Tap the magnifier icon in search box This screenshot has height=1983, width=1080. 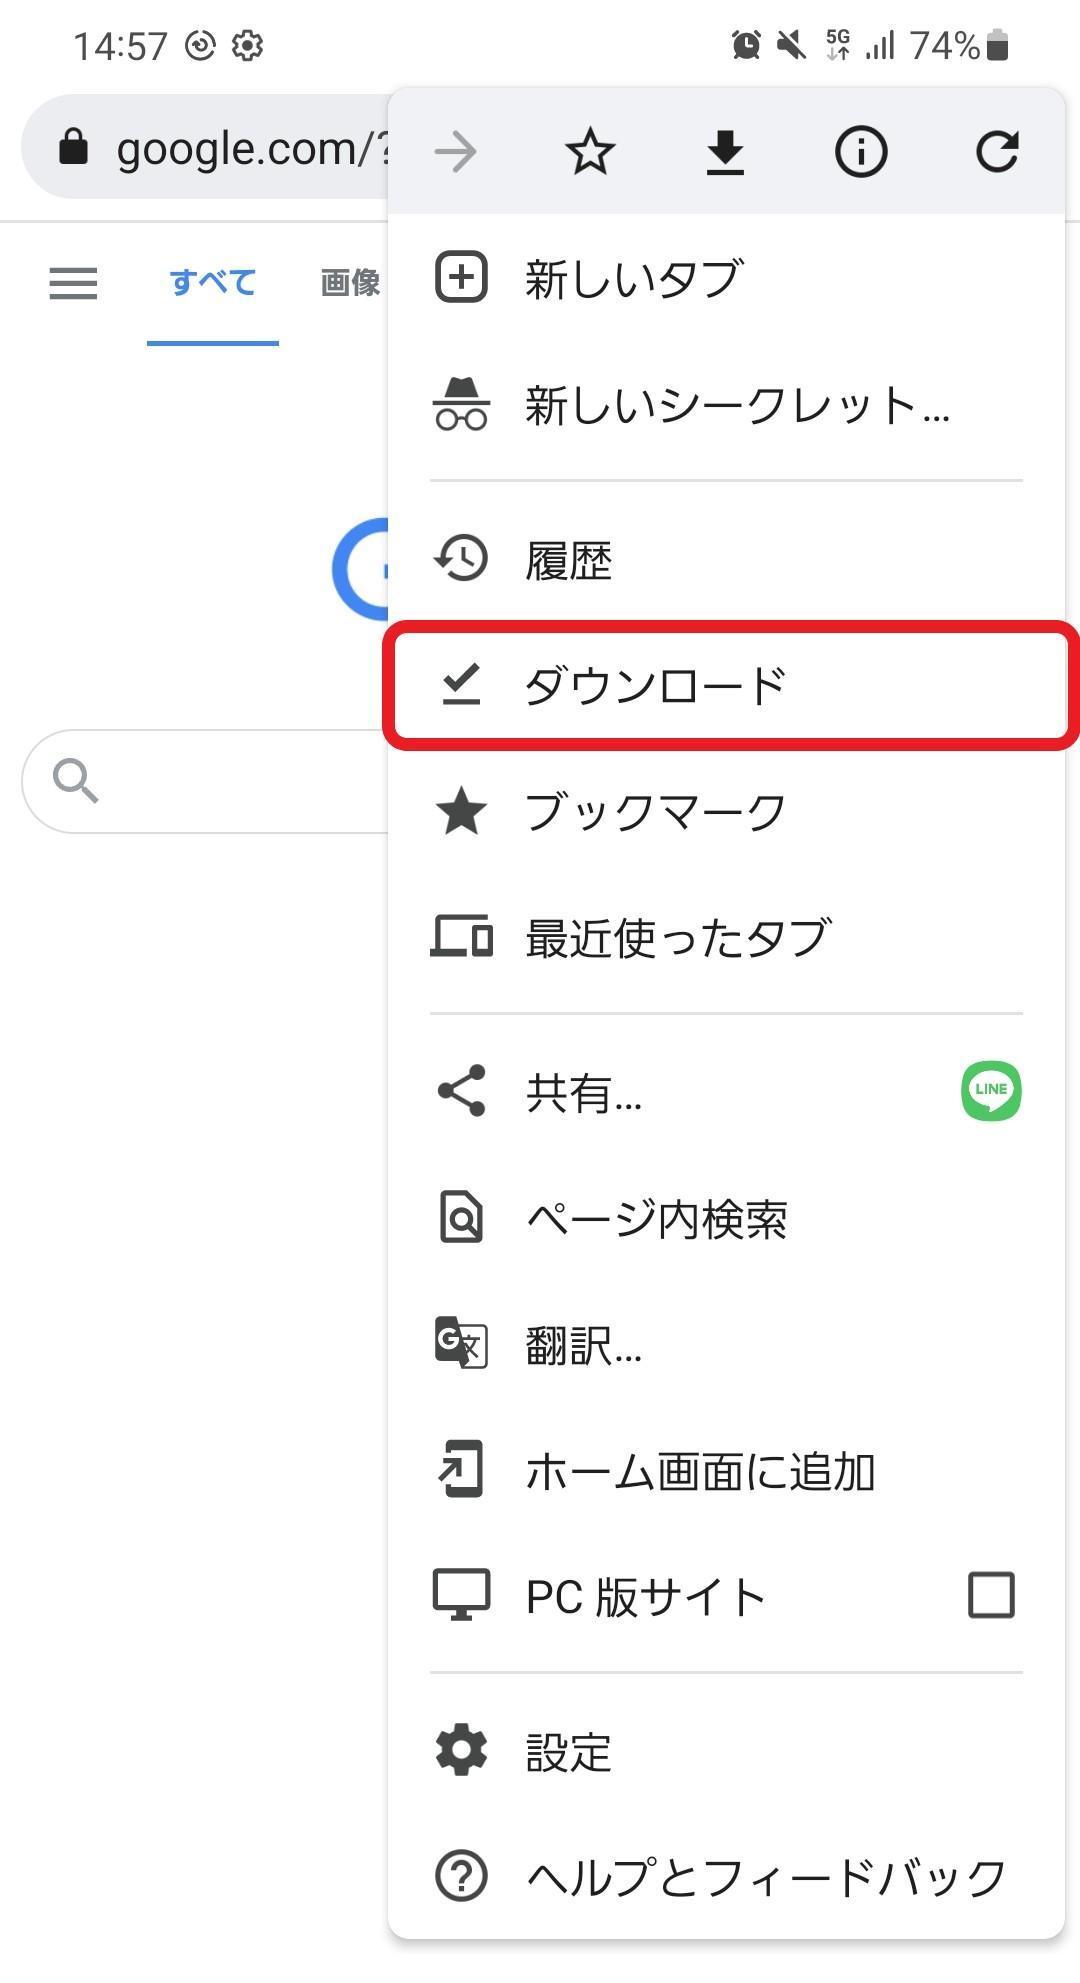76,781
